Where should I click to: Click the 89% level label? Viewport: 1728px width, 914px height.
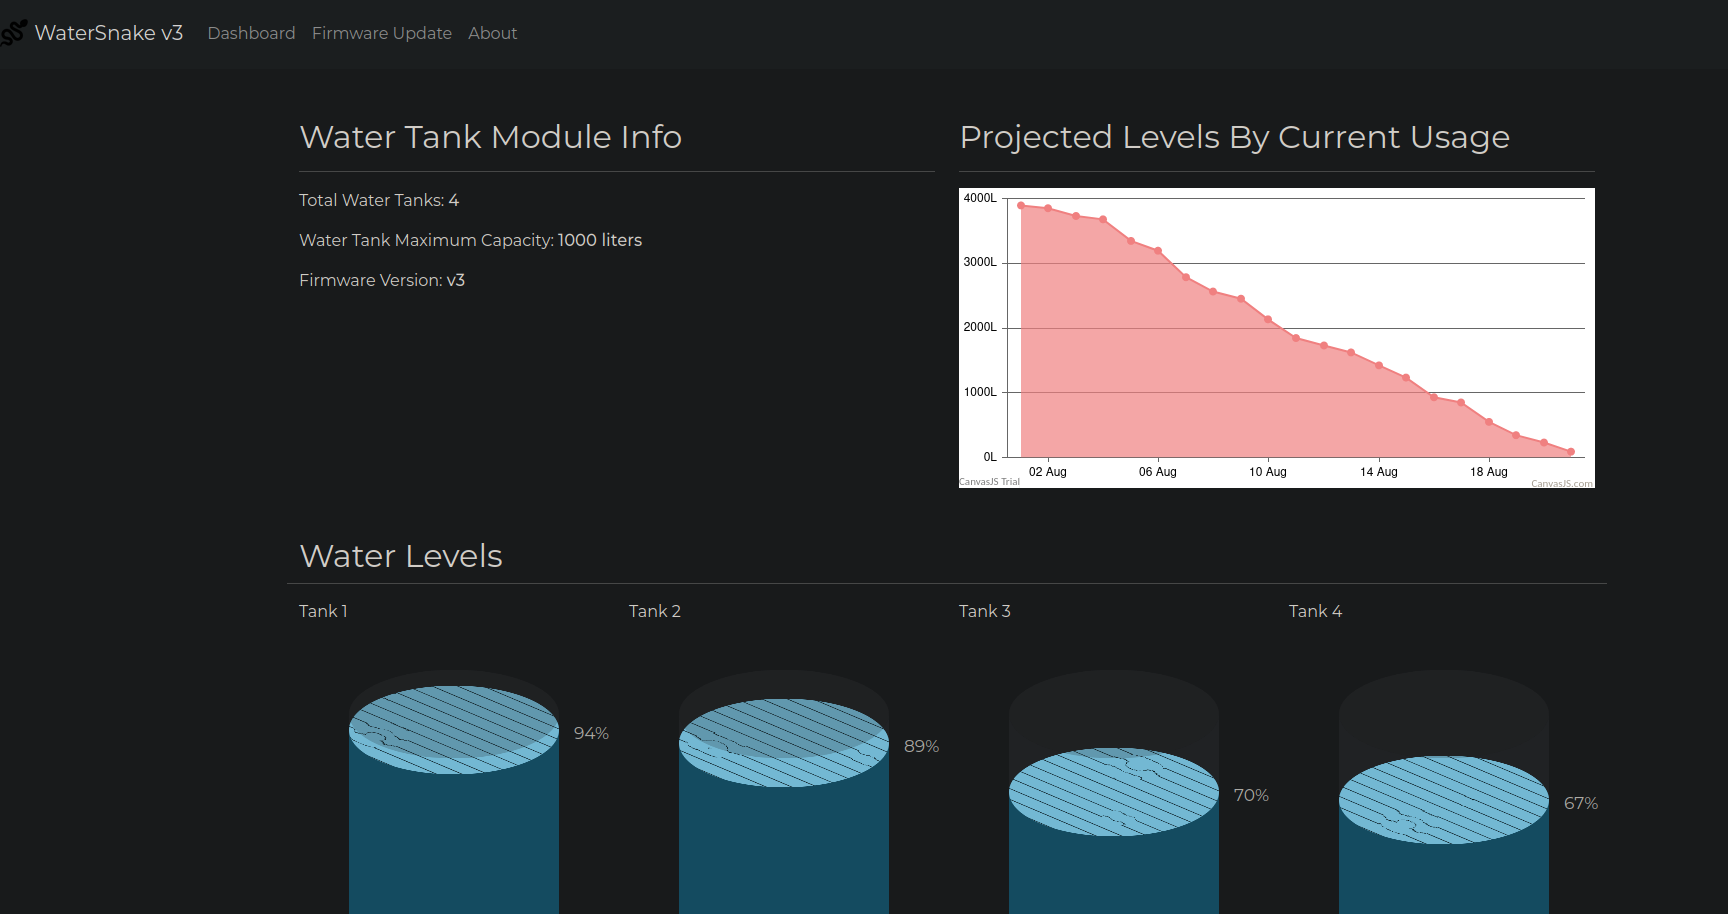[x=921, y=746]
